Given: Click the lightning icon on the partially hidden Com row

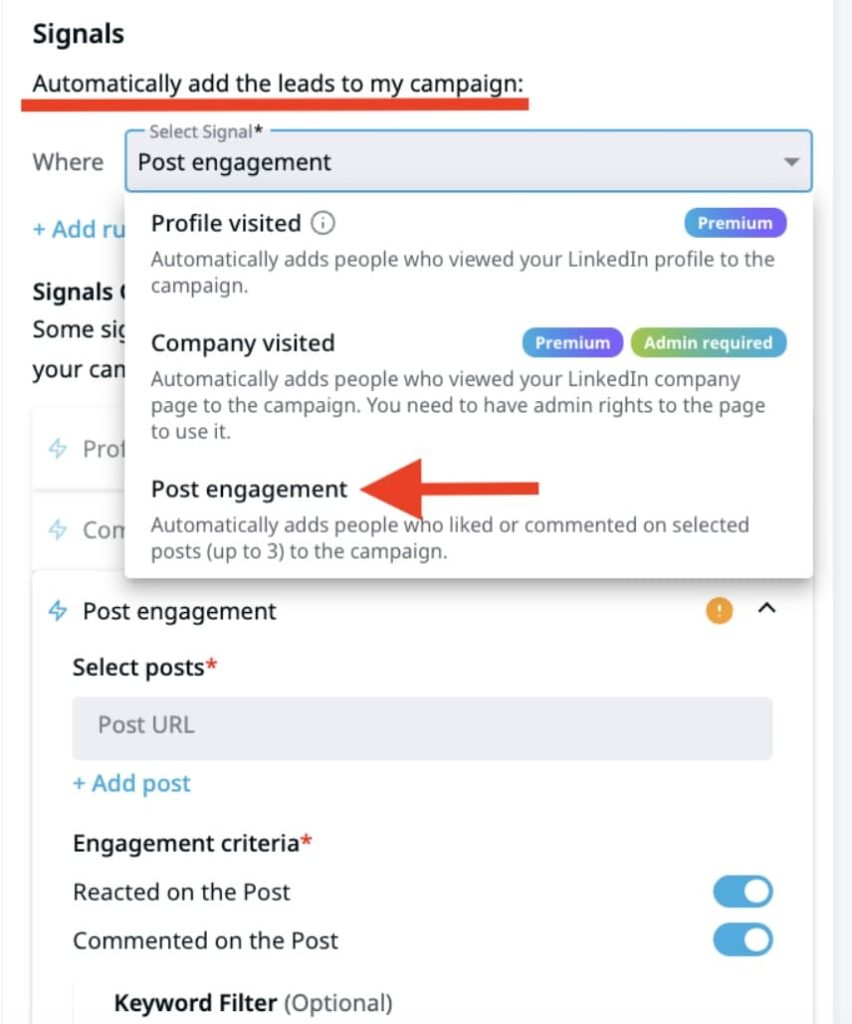Looking at the screenshot, I should [x=58, y=529].
